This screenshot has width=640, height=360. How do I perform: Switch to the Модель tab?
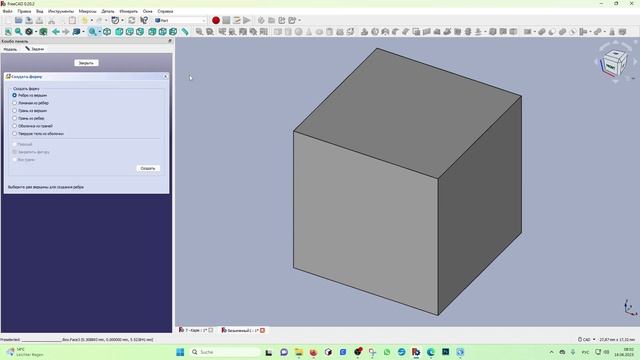point(10,49)
